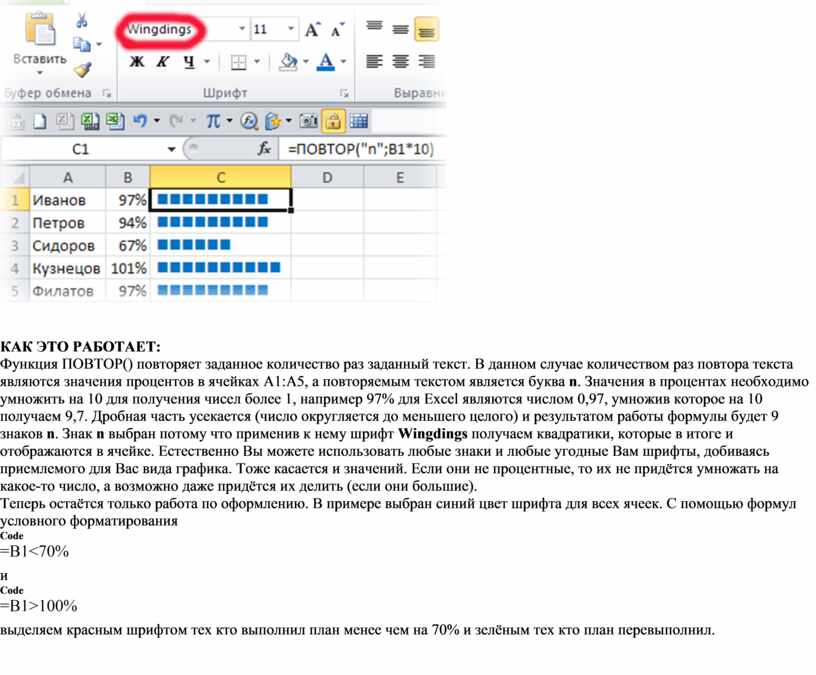Click the font size 11 field
Image resolution: width=816 pixels, height=675 pixels.
(267, 29)
